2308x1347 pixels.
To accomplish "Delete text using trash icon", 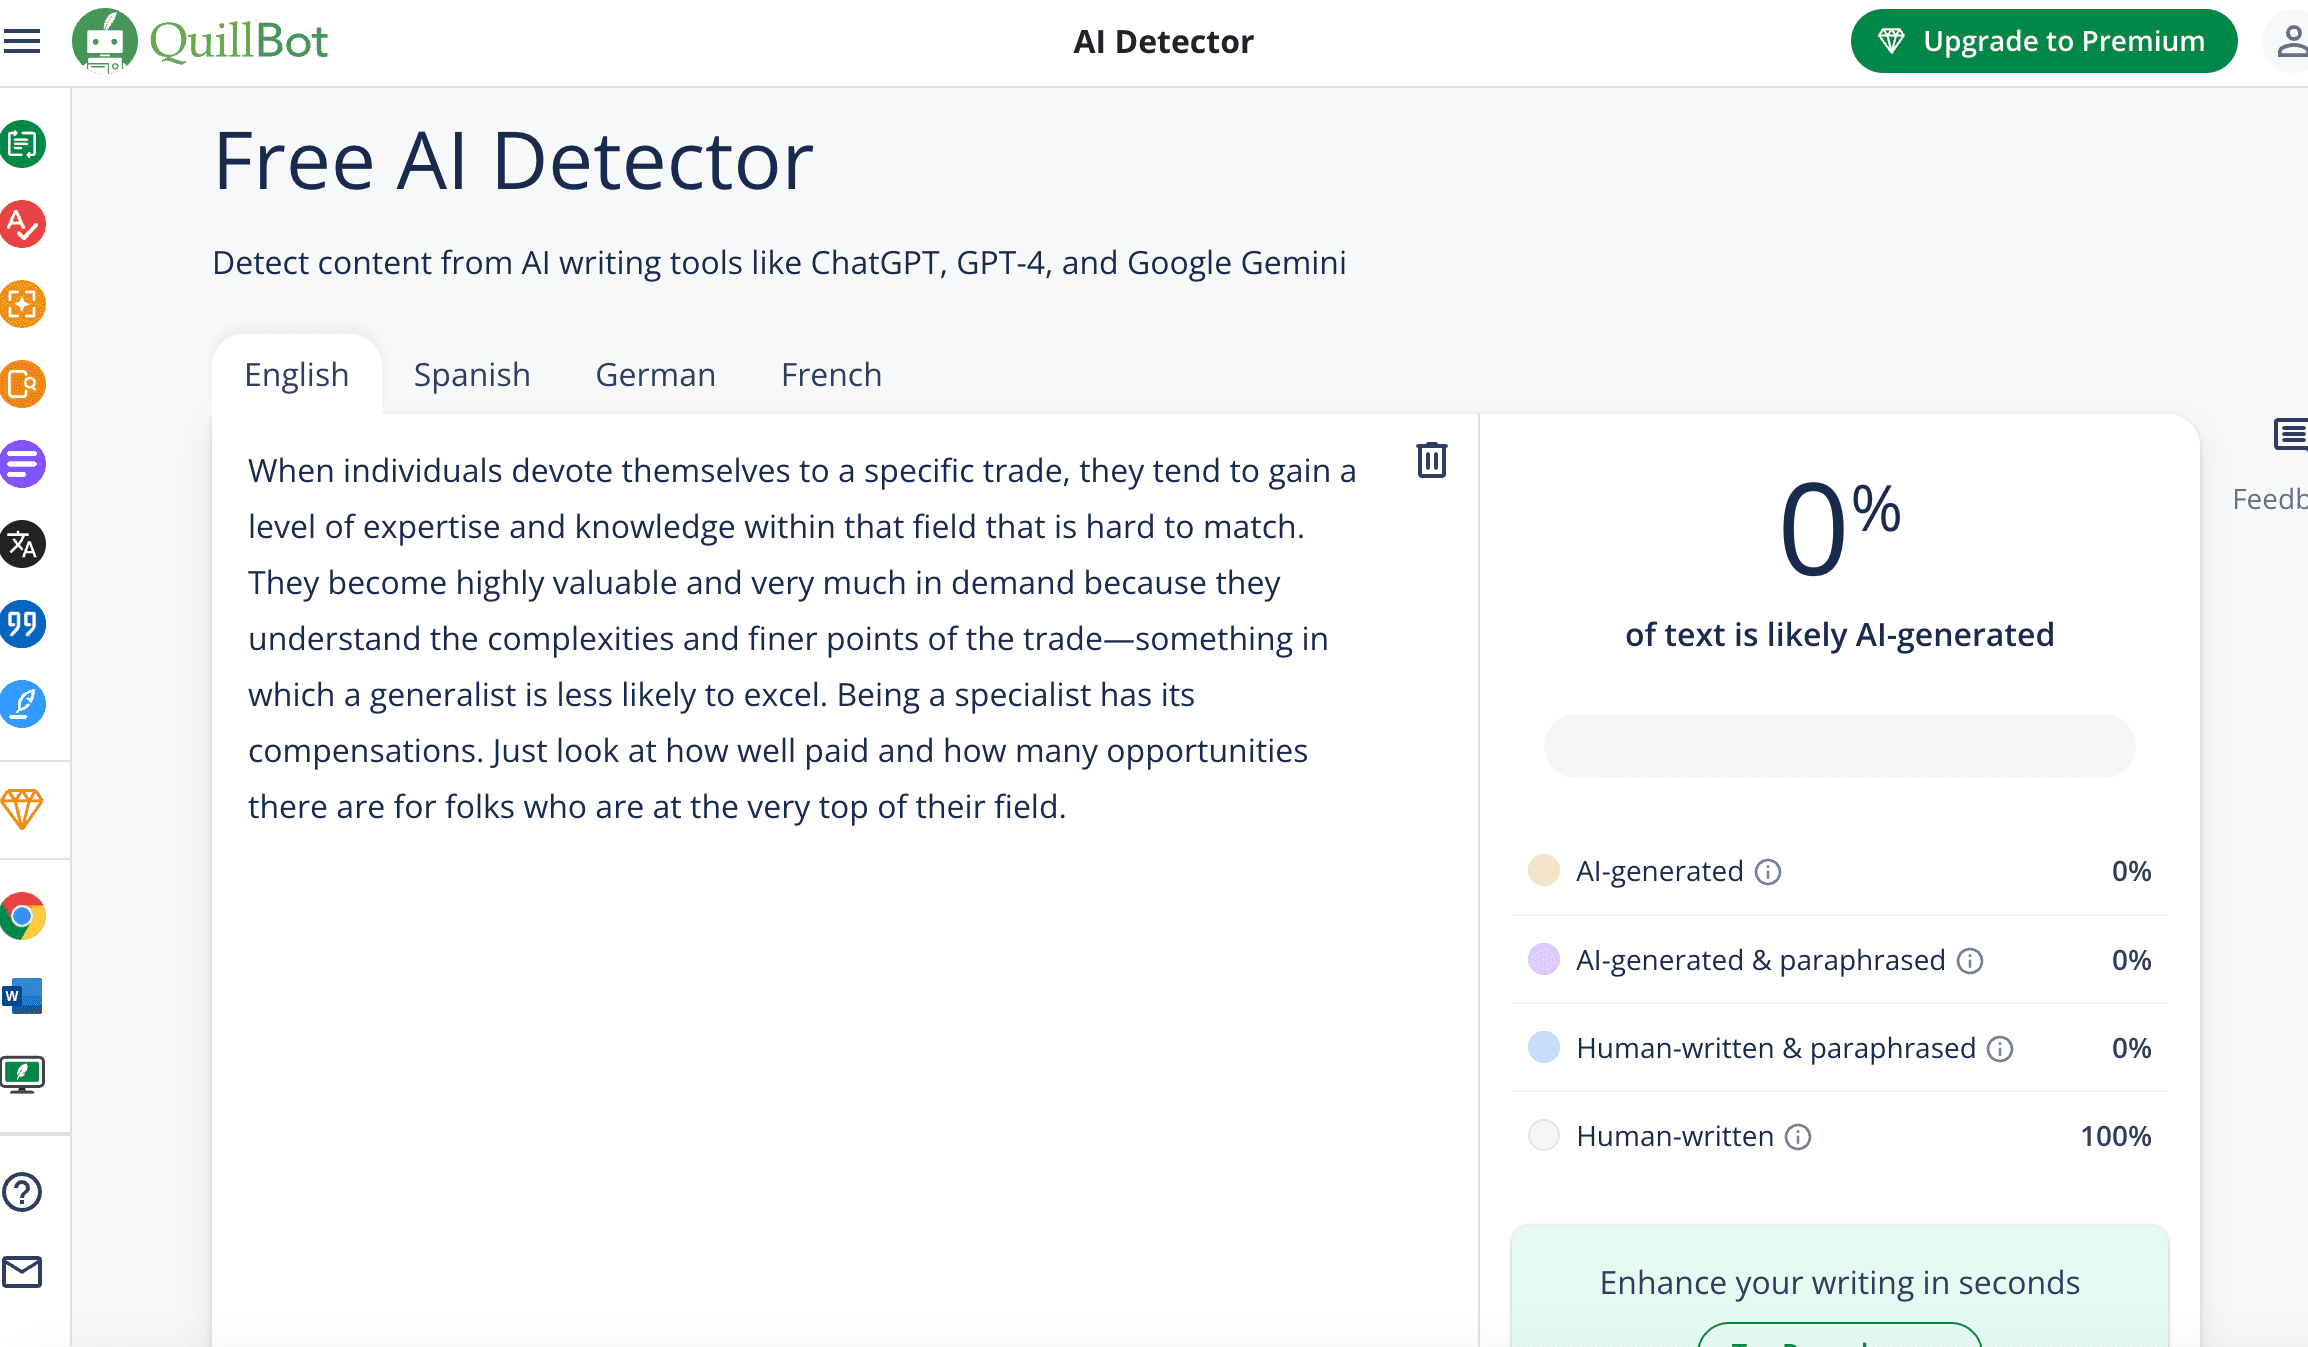I will [x=1431, y=460].
